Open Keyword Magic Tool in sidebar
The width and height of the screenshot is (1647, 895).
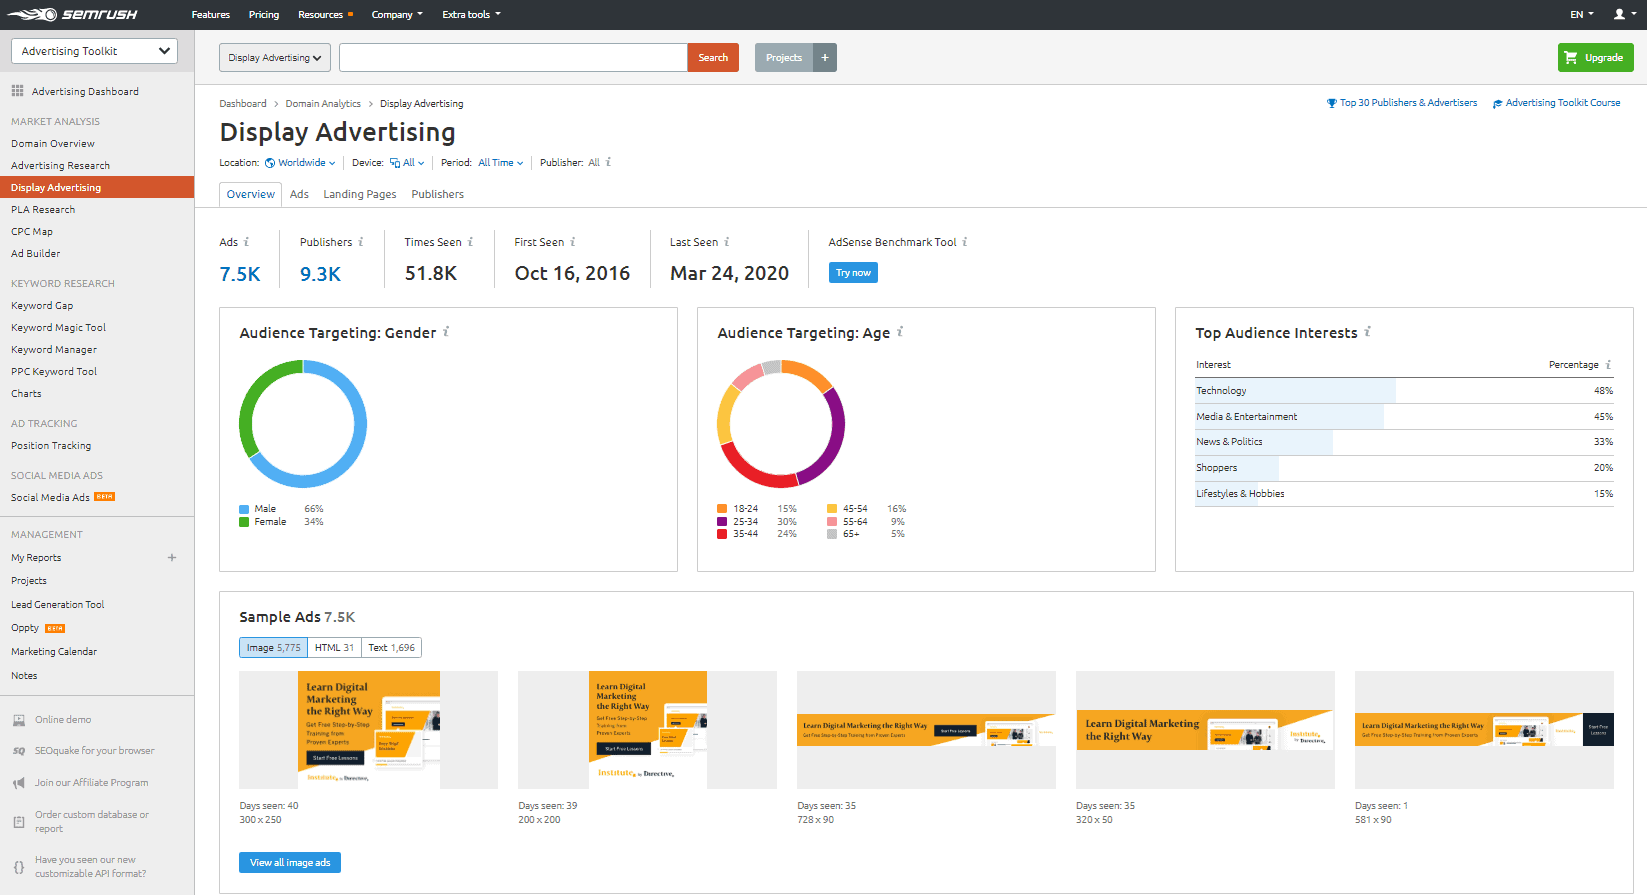click(58, 328)
